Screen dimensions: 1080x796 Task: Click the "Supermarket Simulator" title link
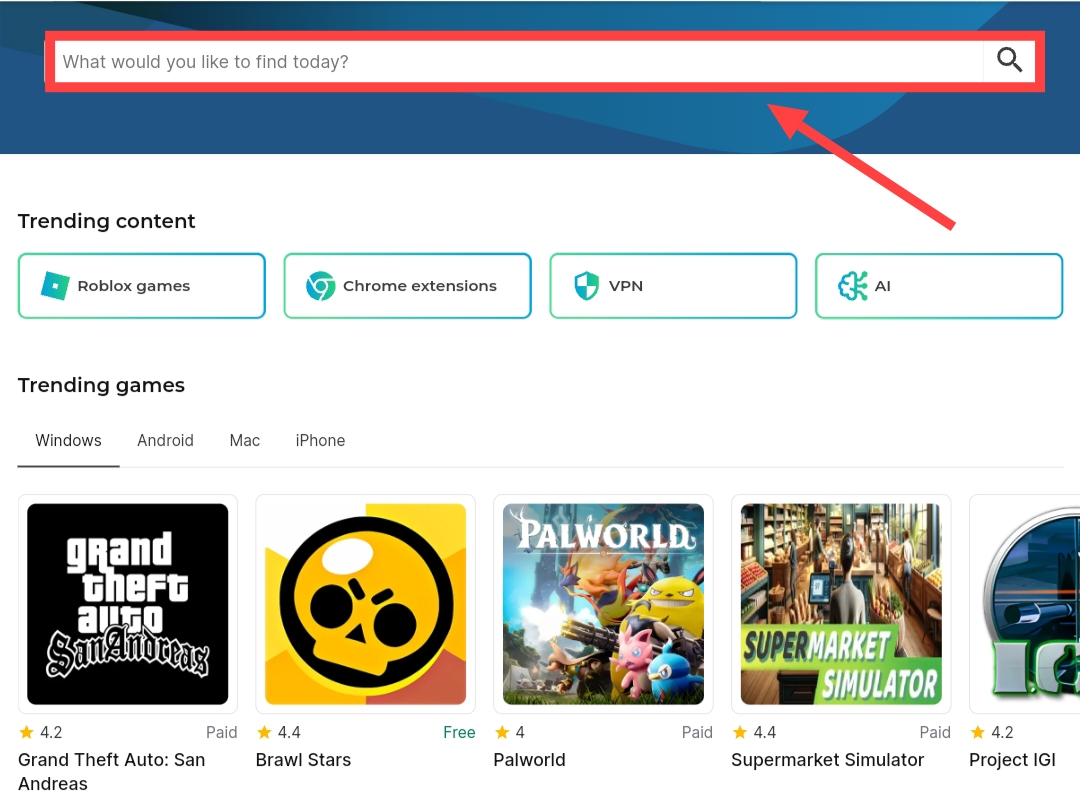(x=827, y=760)
